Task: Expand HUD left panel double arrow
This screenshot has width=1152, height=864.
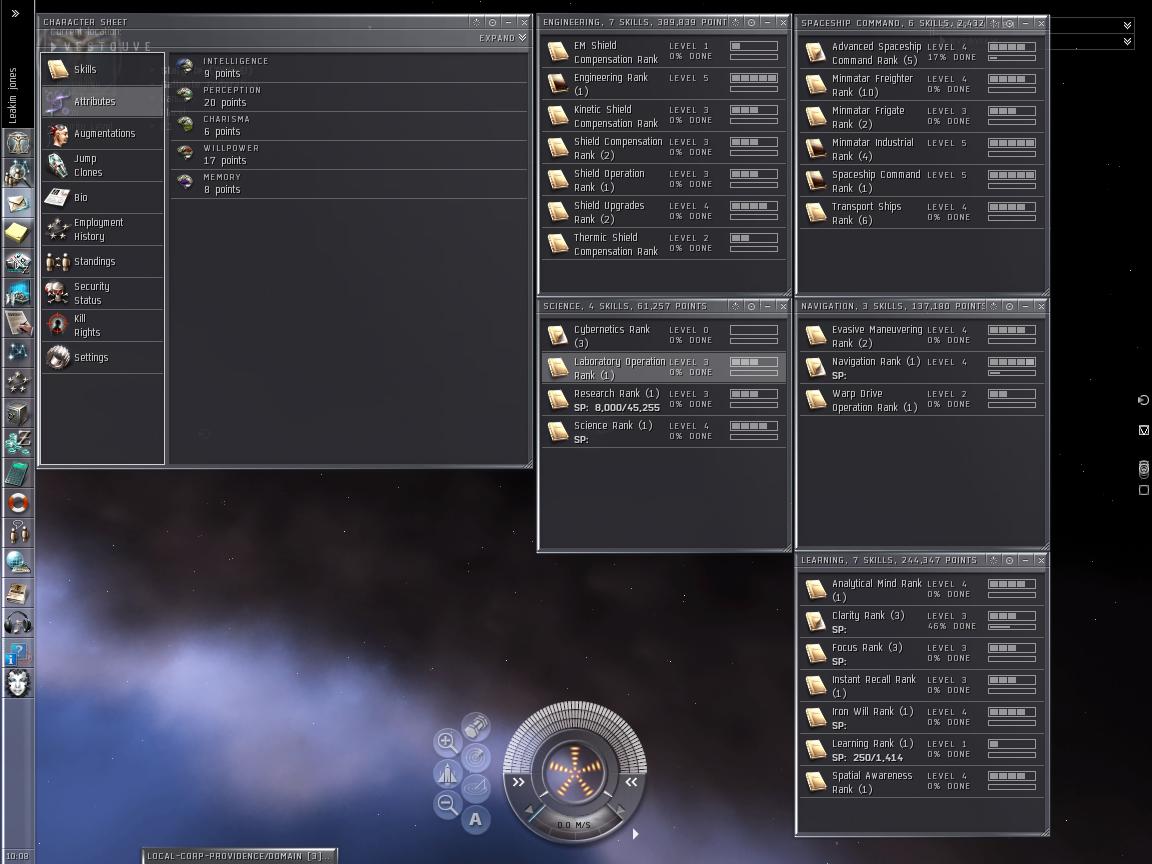Action: (x=519, y=782)
